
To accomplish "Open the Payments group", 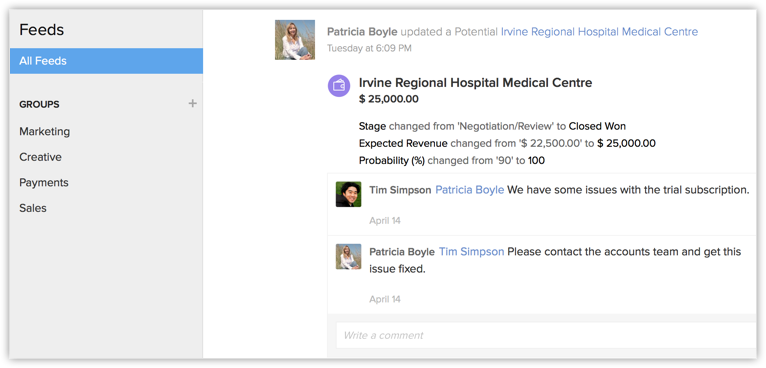I will click(43, 182).
